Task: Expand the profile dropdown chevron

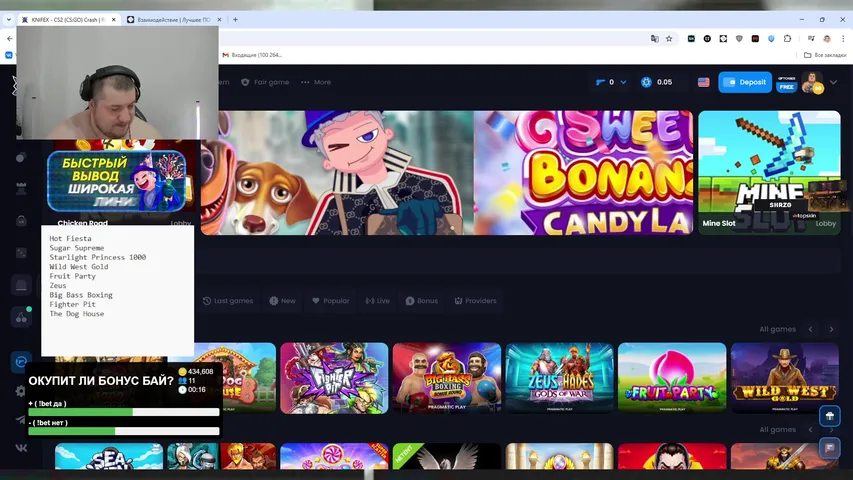Action: pyautogui.click(x=833, y=82)
